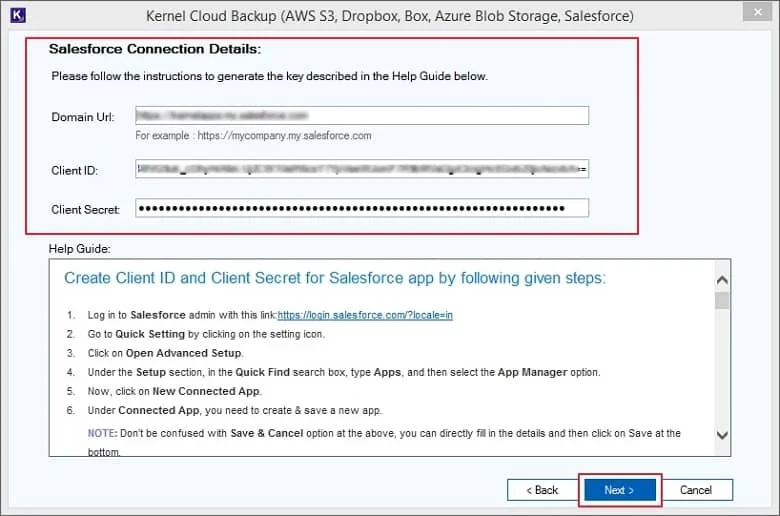Click the NOTE about Save & Cancel
780x516 pixels.
click(x=384, y=442)
